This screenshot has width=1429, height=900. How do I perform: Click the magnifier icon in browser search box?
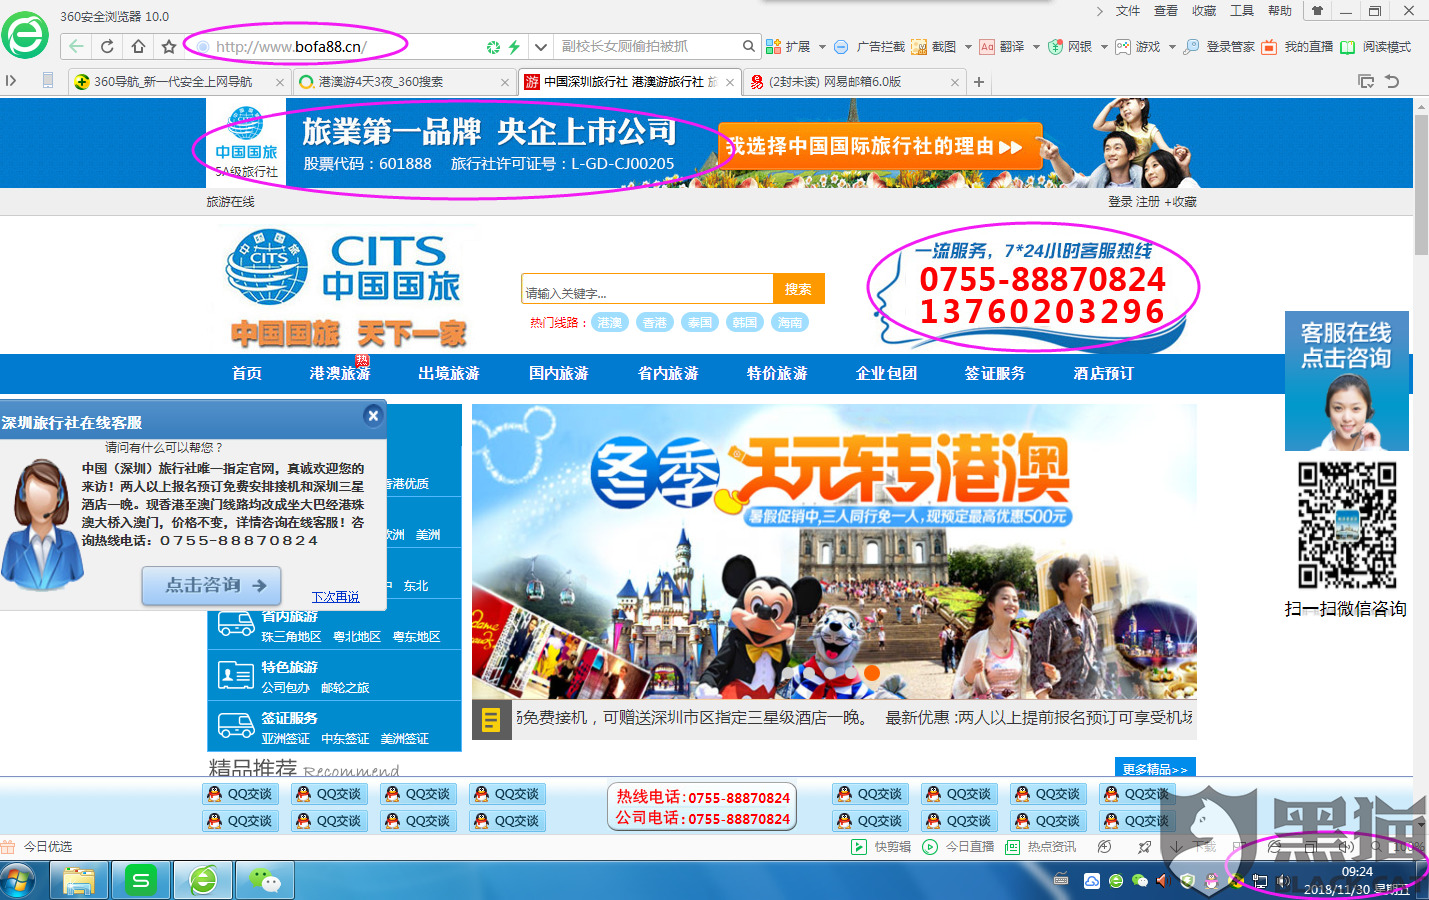pyautogui.click(x=749, y=46)
